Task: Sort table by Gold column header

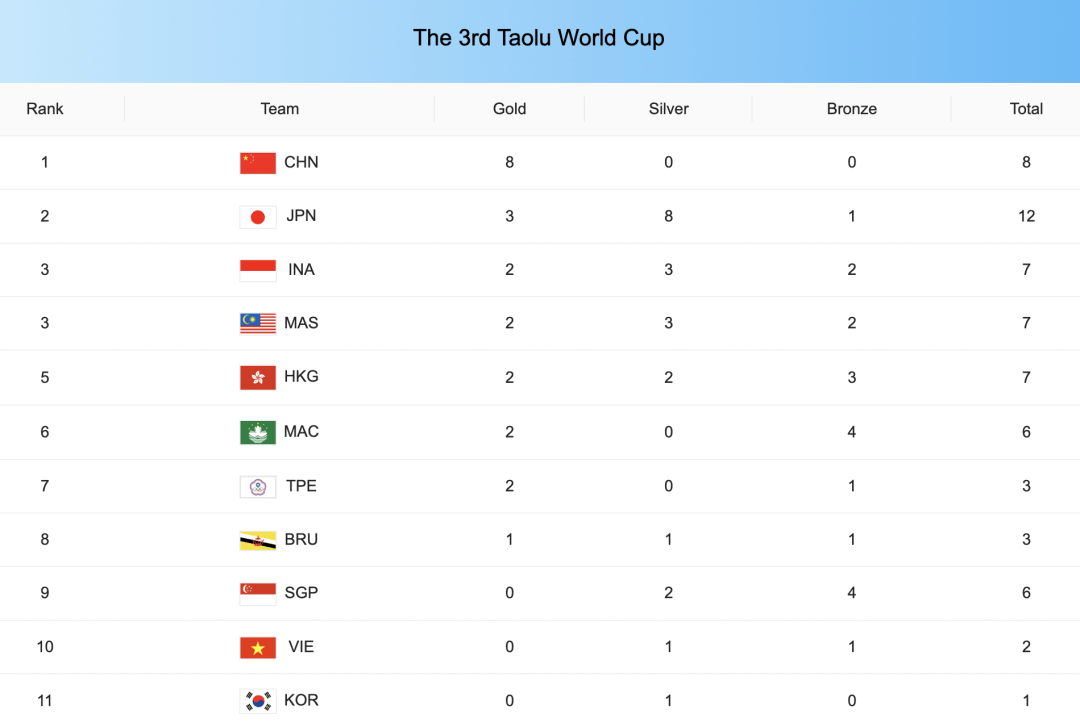Action: click(509, 109)
